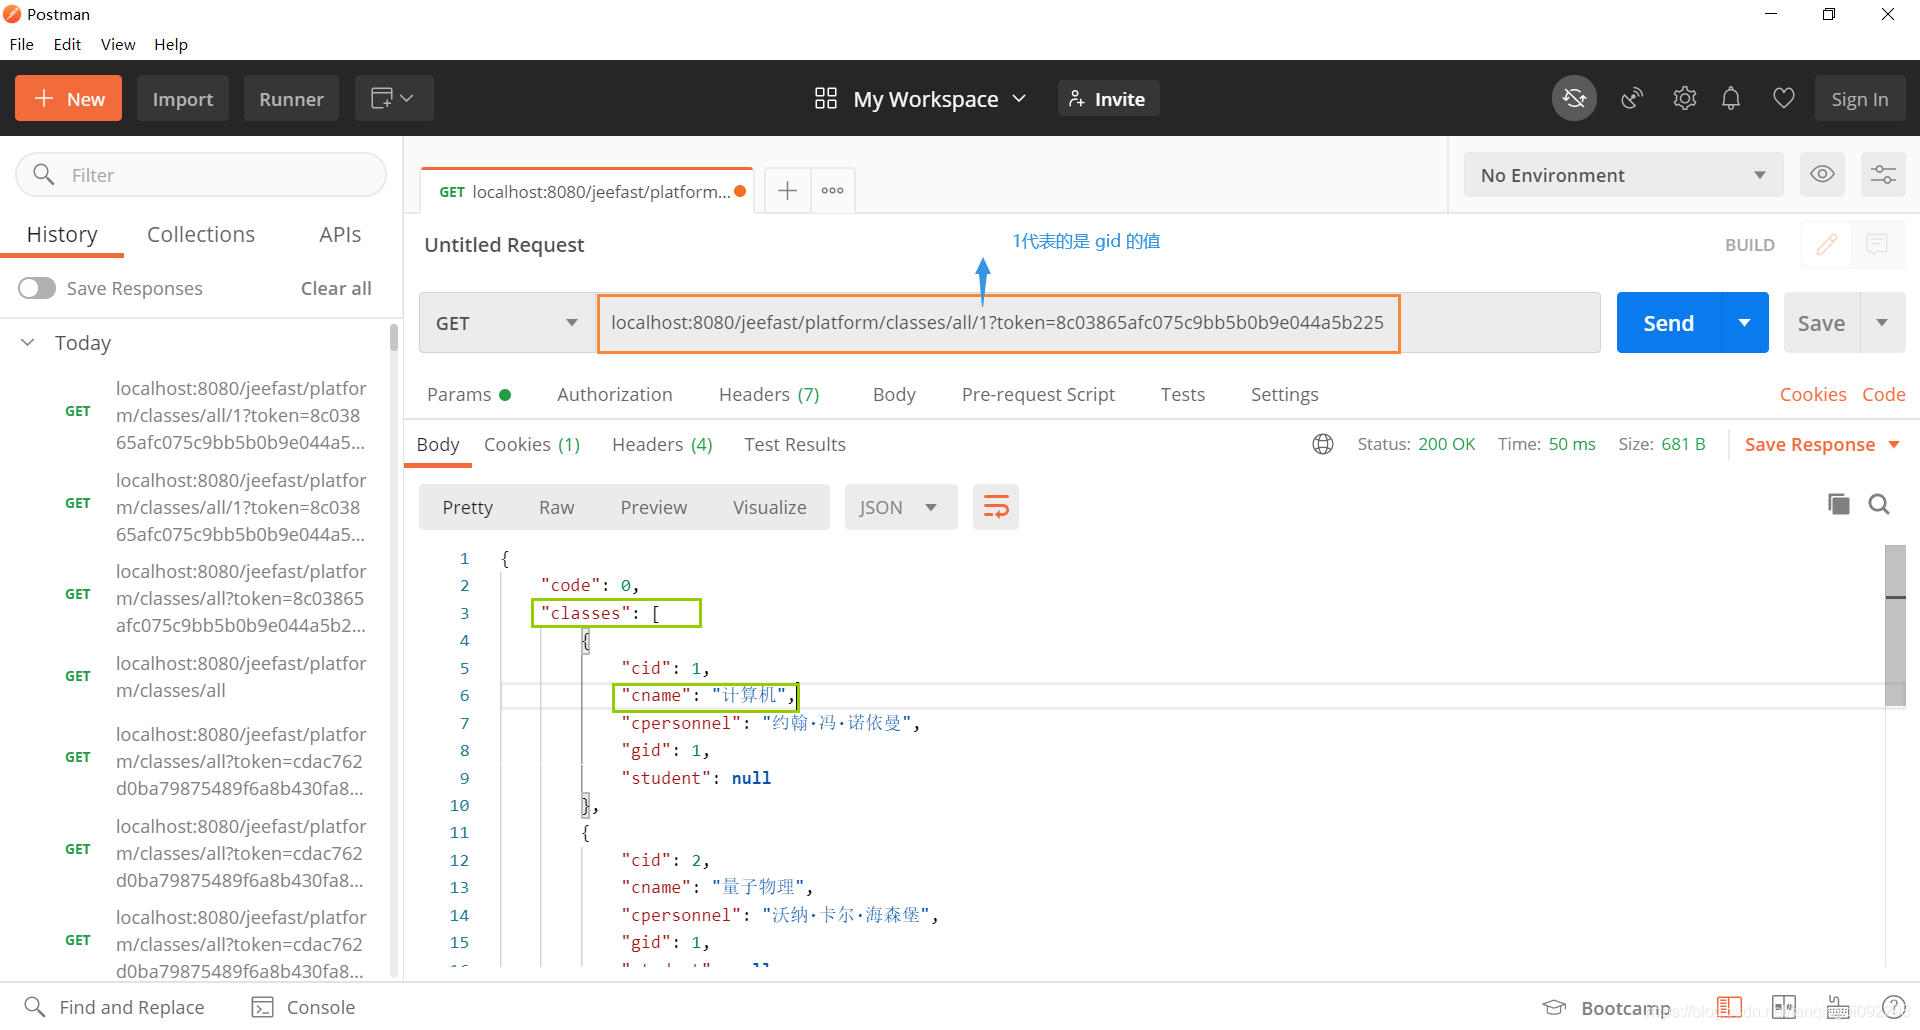Open the View menu
The image size is (1920, 1030).
click(x=118, y=44)
